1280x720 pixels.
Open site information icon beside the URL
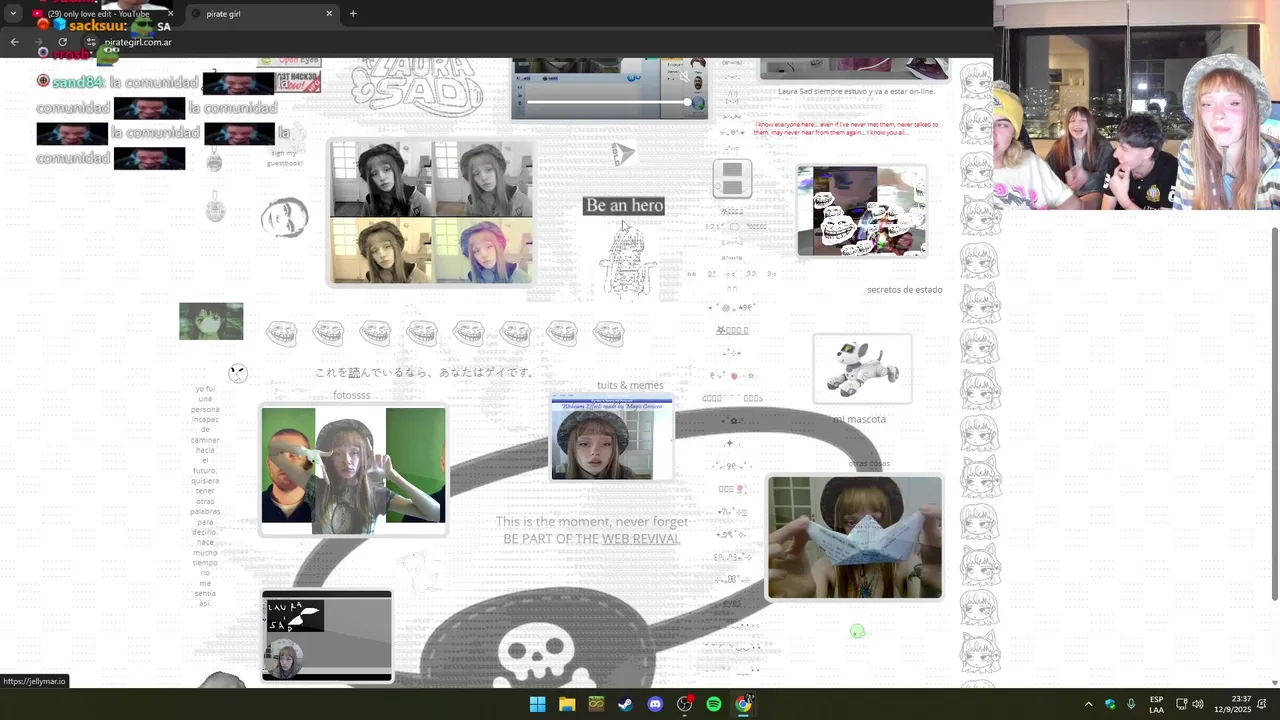(x=90, y=42)
